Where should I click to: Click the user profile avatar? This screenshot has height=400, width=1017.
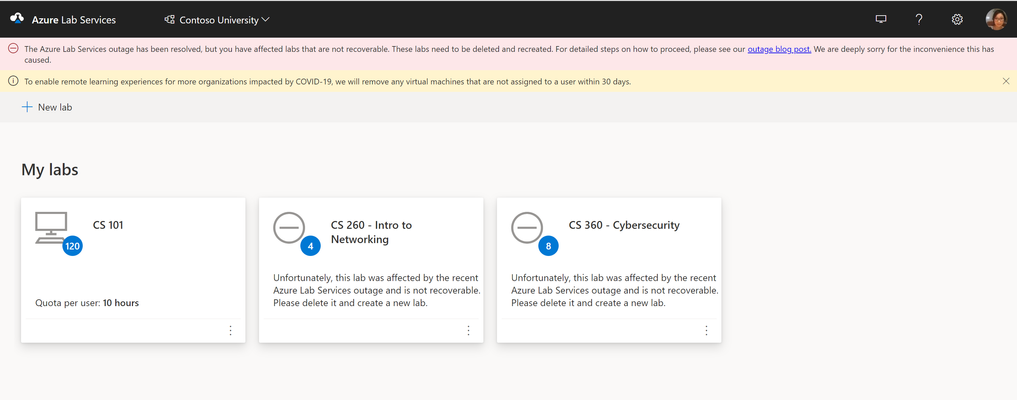pyautogui.click(x=996, y=19)
